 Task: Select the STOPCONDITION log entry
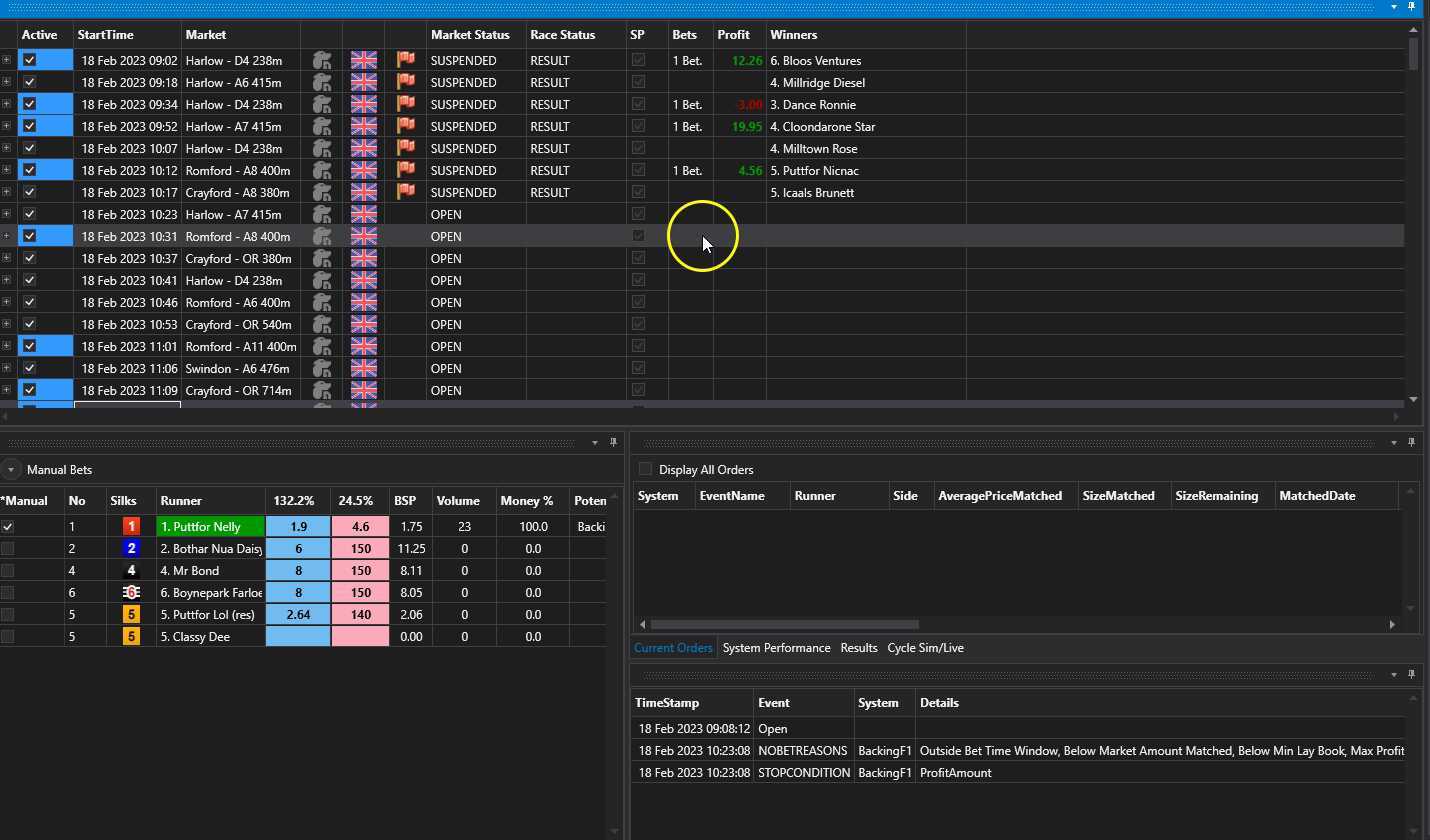point(804,773)
